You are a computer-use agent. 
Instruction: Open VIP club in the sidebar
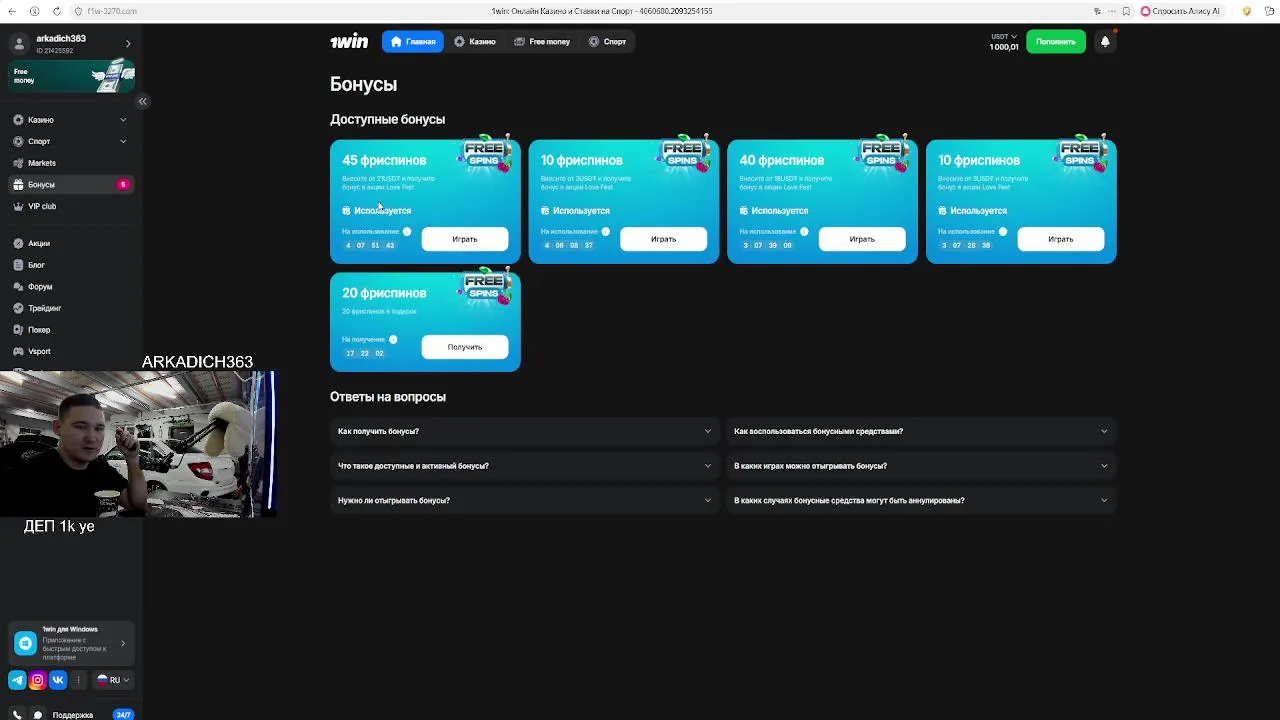click(x=41, y=206)
